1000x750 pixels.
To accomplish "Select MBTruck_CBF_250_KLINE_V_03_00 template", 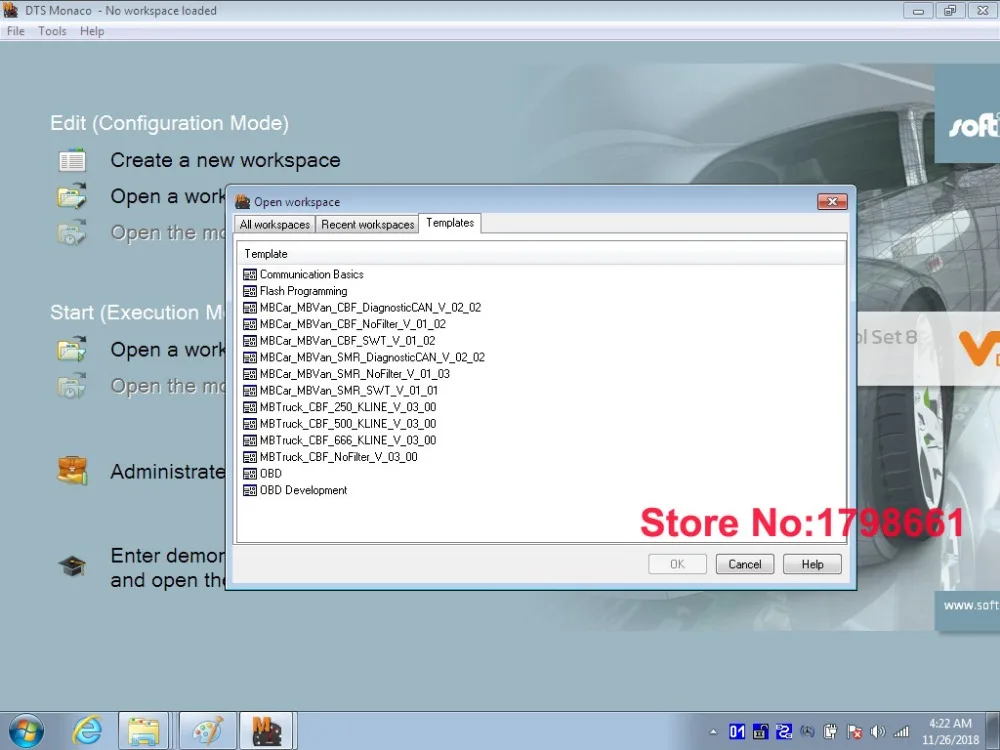I will pos(340,407).
